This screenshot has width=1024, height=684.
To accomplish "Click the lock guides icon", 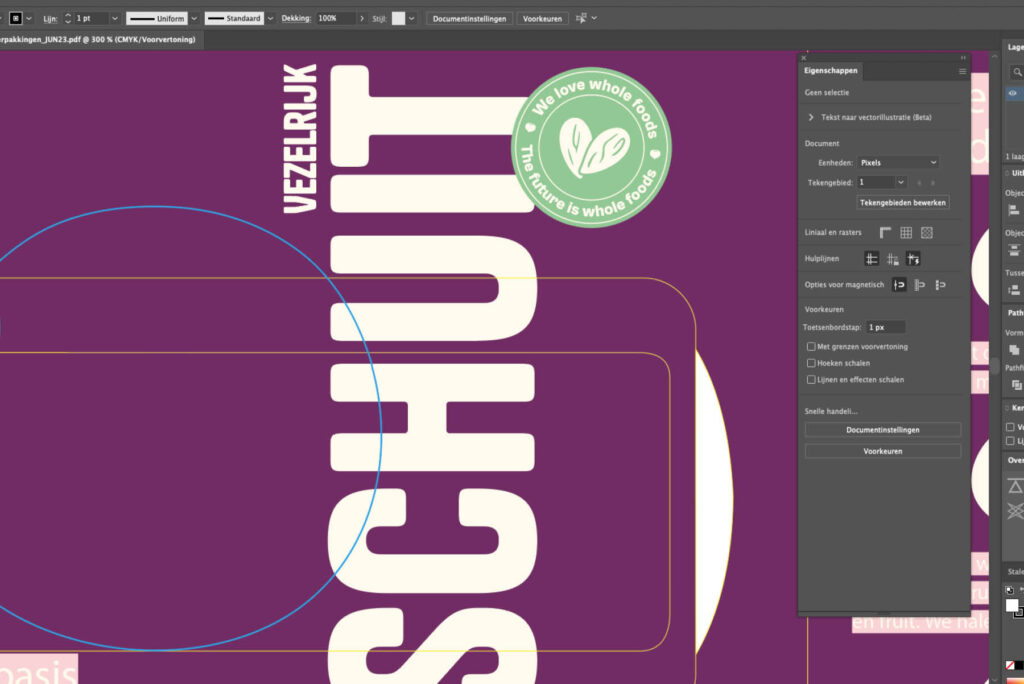I will pos(893,259).
